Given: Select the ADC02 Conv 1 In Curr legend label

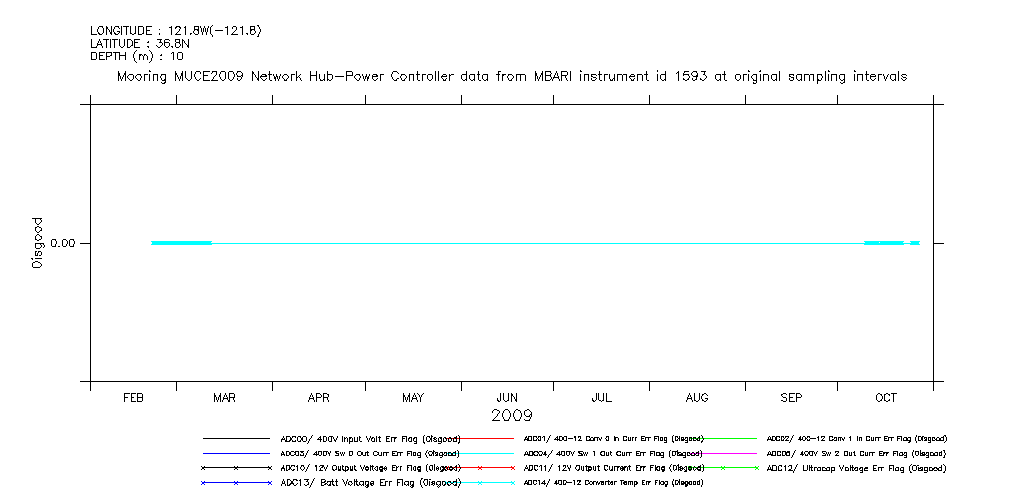Looking at the screenshot, I should click(x=856, y=438).
